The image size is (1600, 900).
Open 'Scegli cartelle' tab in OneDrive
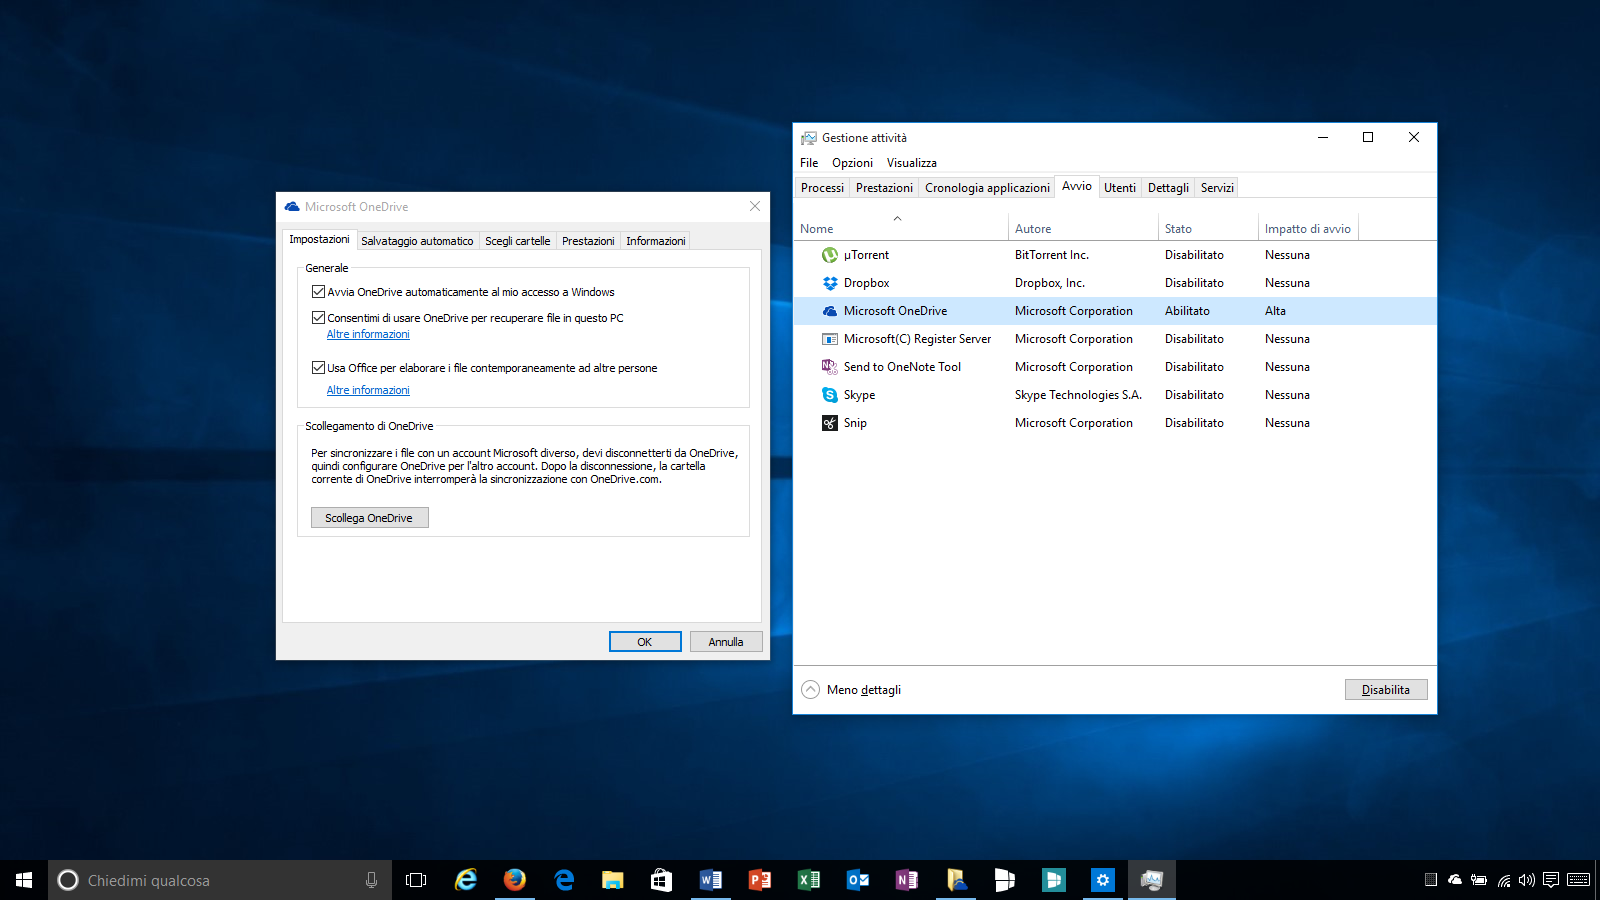(518, 241)
